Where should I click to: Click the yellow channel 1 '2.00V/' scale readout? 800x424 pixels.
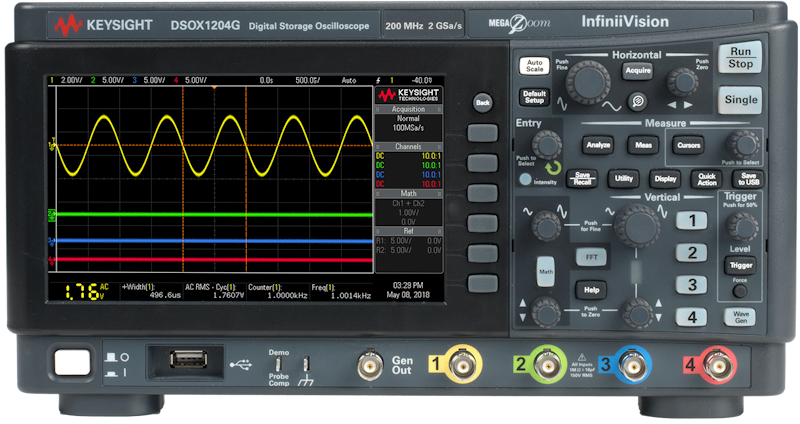coord(71,80)
